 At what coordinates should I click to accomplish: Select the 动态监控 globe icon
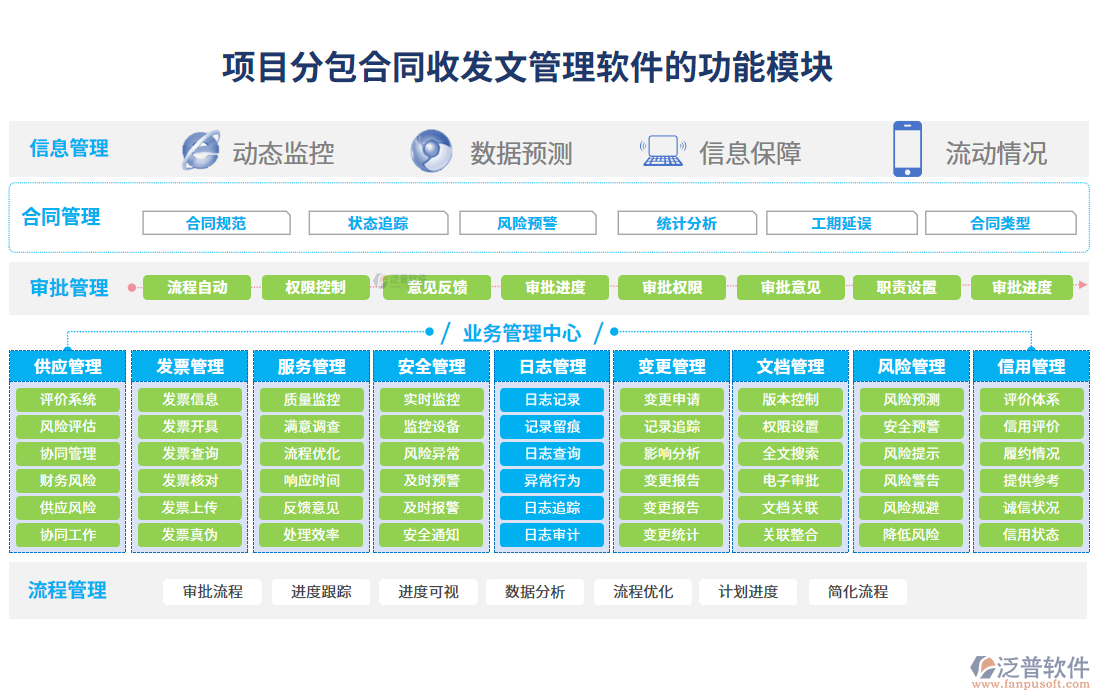coord(200,150)
